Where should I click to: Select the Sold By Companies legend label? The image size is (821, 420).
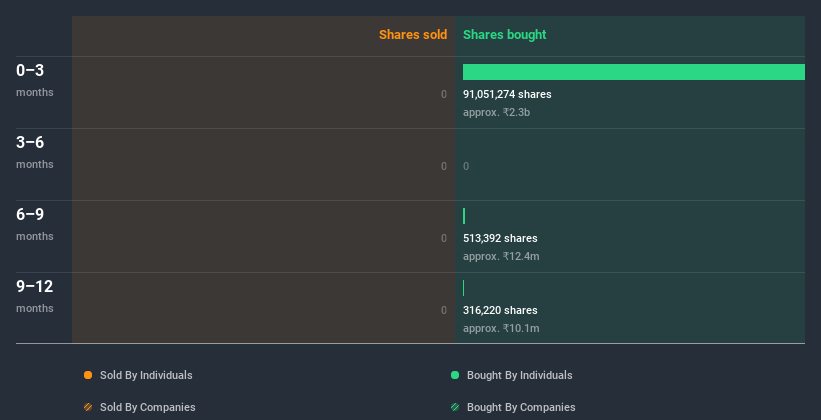coord(148,407)
